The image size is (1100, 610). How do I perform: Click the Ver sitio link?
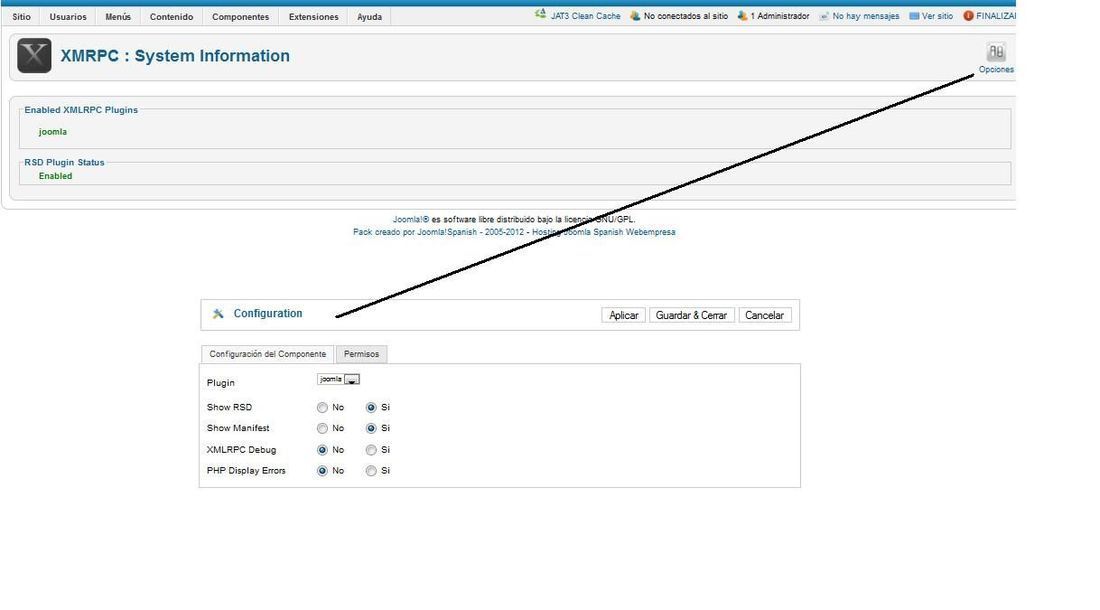click(x=937, y=16)
